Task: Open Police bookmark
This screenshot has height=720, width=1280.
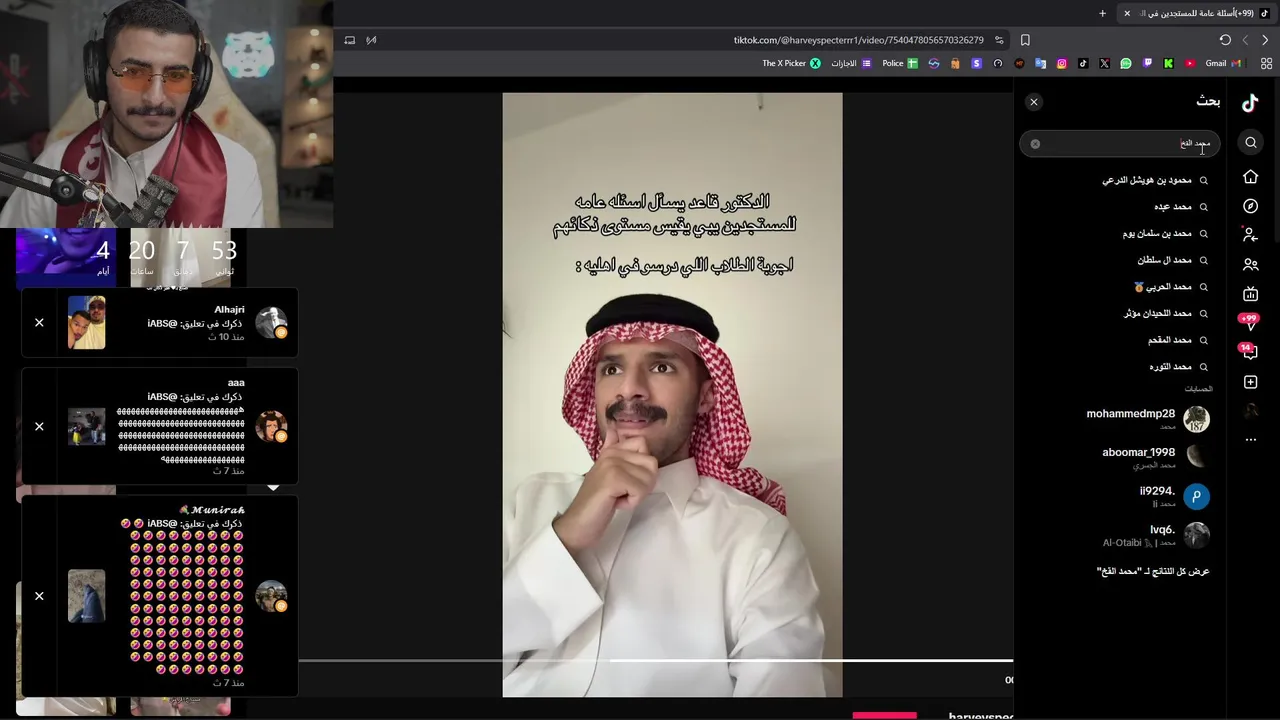Action: coord(900,63)
